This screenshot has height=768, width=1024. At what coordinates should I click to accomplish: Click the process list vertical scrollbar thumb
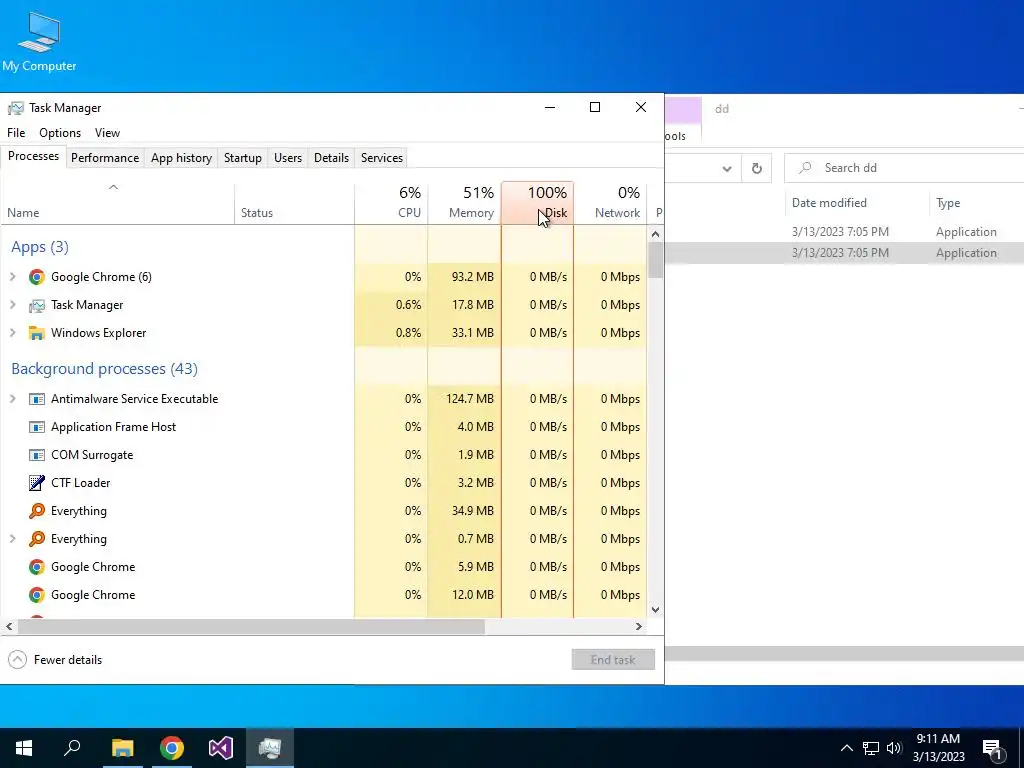tap(656, 260)
